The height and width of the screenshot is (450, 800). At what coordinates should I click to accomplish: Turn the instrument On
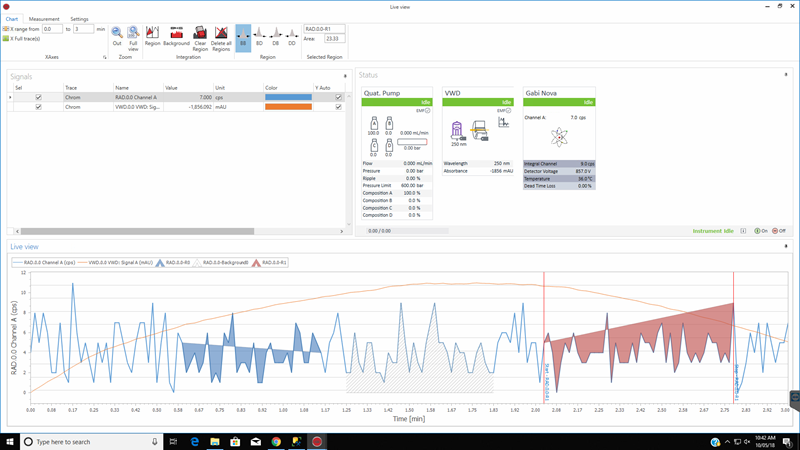click(x=761, y=231)
